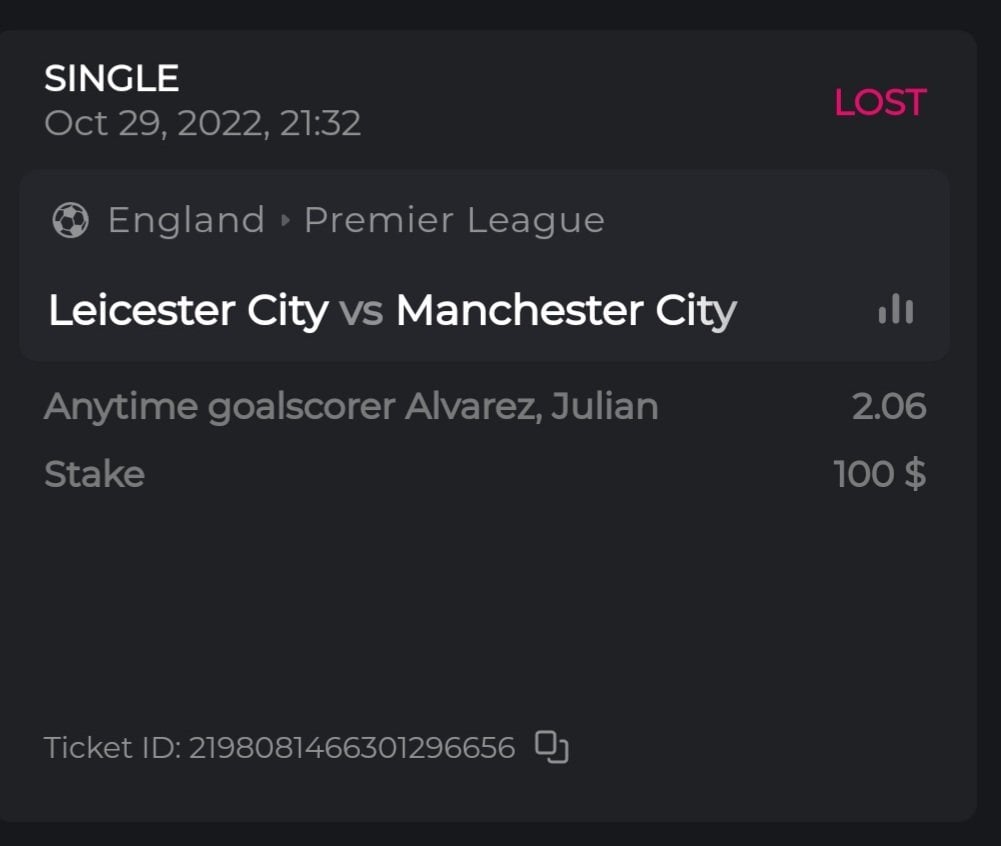1001x846 pixels.
Task: Click the LOST bet status label
Action: [x=880, y=102]
